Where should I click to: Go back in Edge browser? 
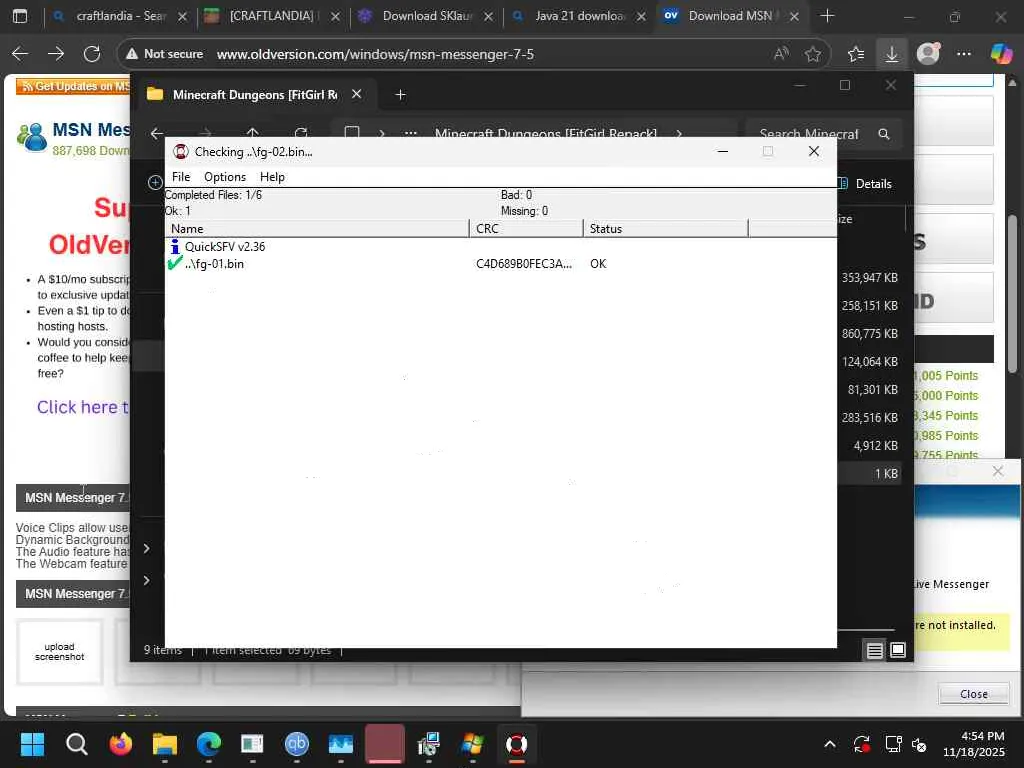tap(20, 54)
